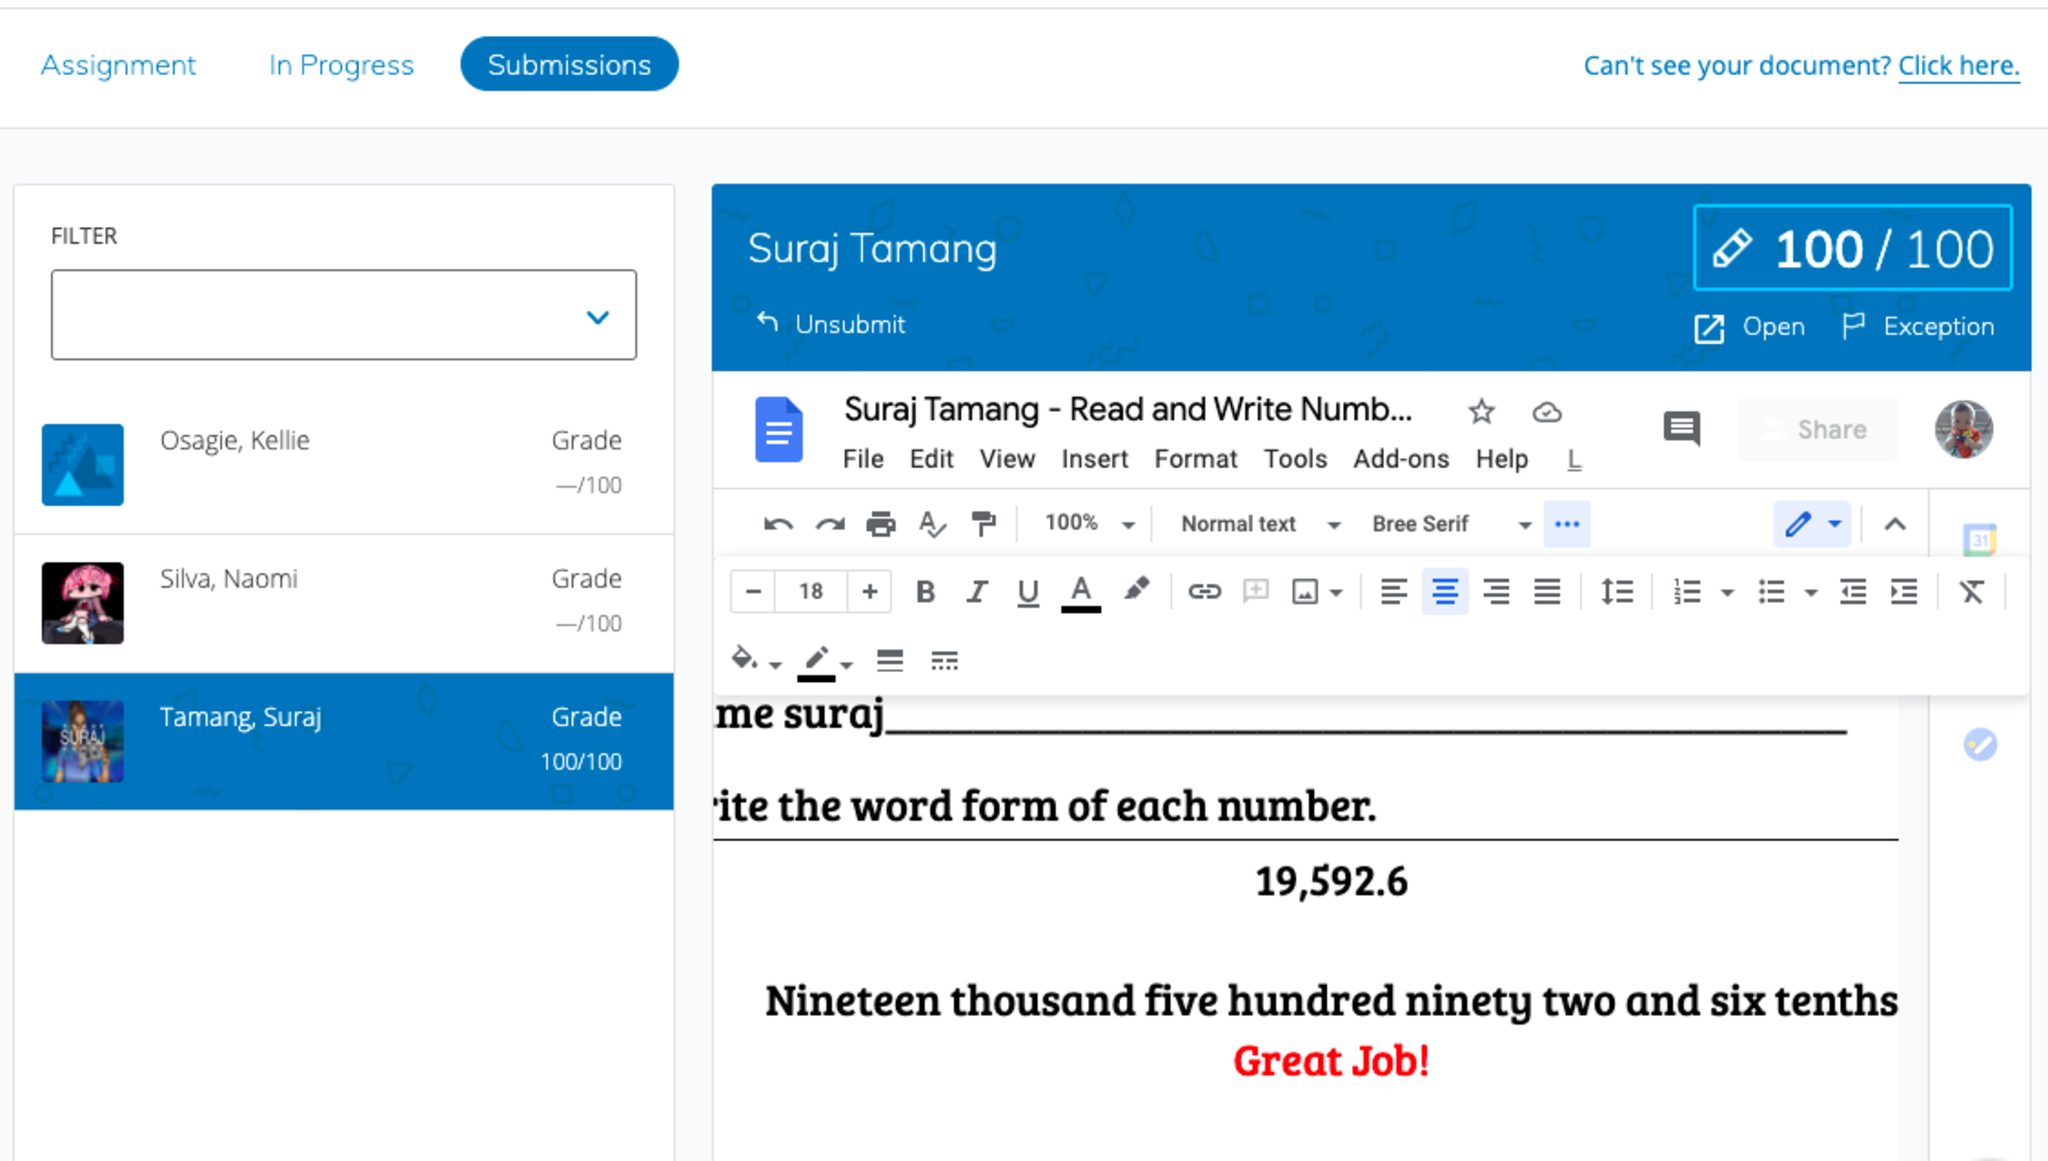Switch to the In Progress tab
Screen dimensions: 2048x1161
click(341, 65)
